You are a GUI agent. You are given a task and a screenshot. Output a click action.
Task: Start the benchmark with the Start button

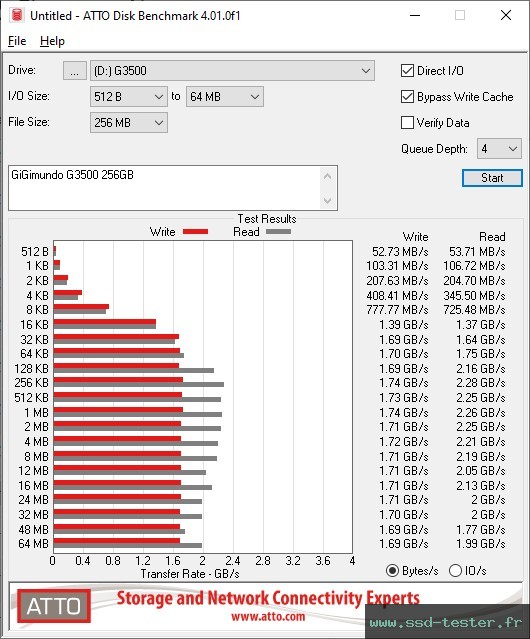pos(492,178)
